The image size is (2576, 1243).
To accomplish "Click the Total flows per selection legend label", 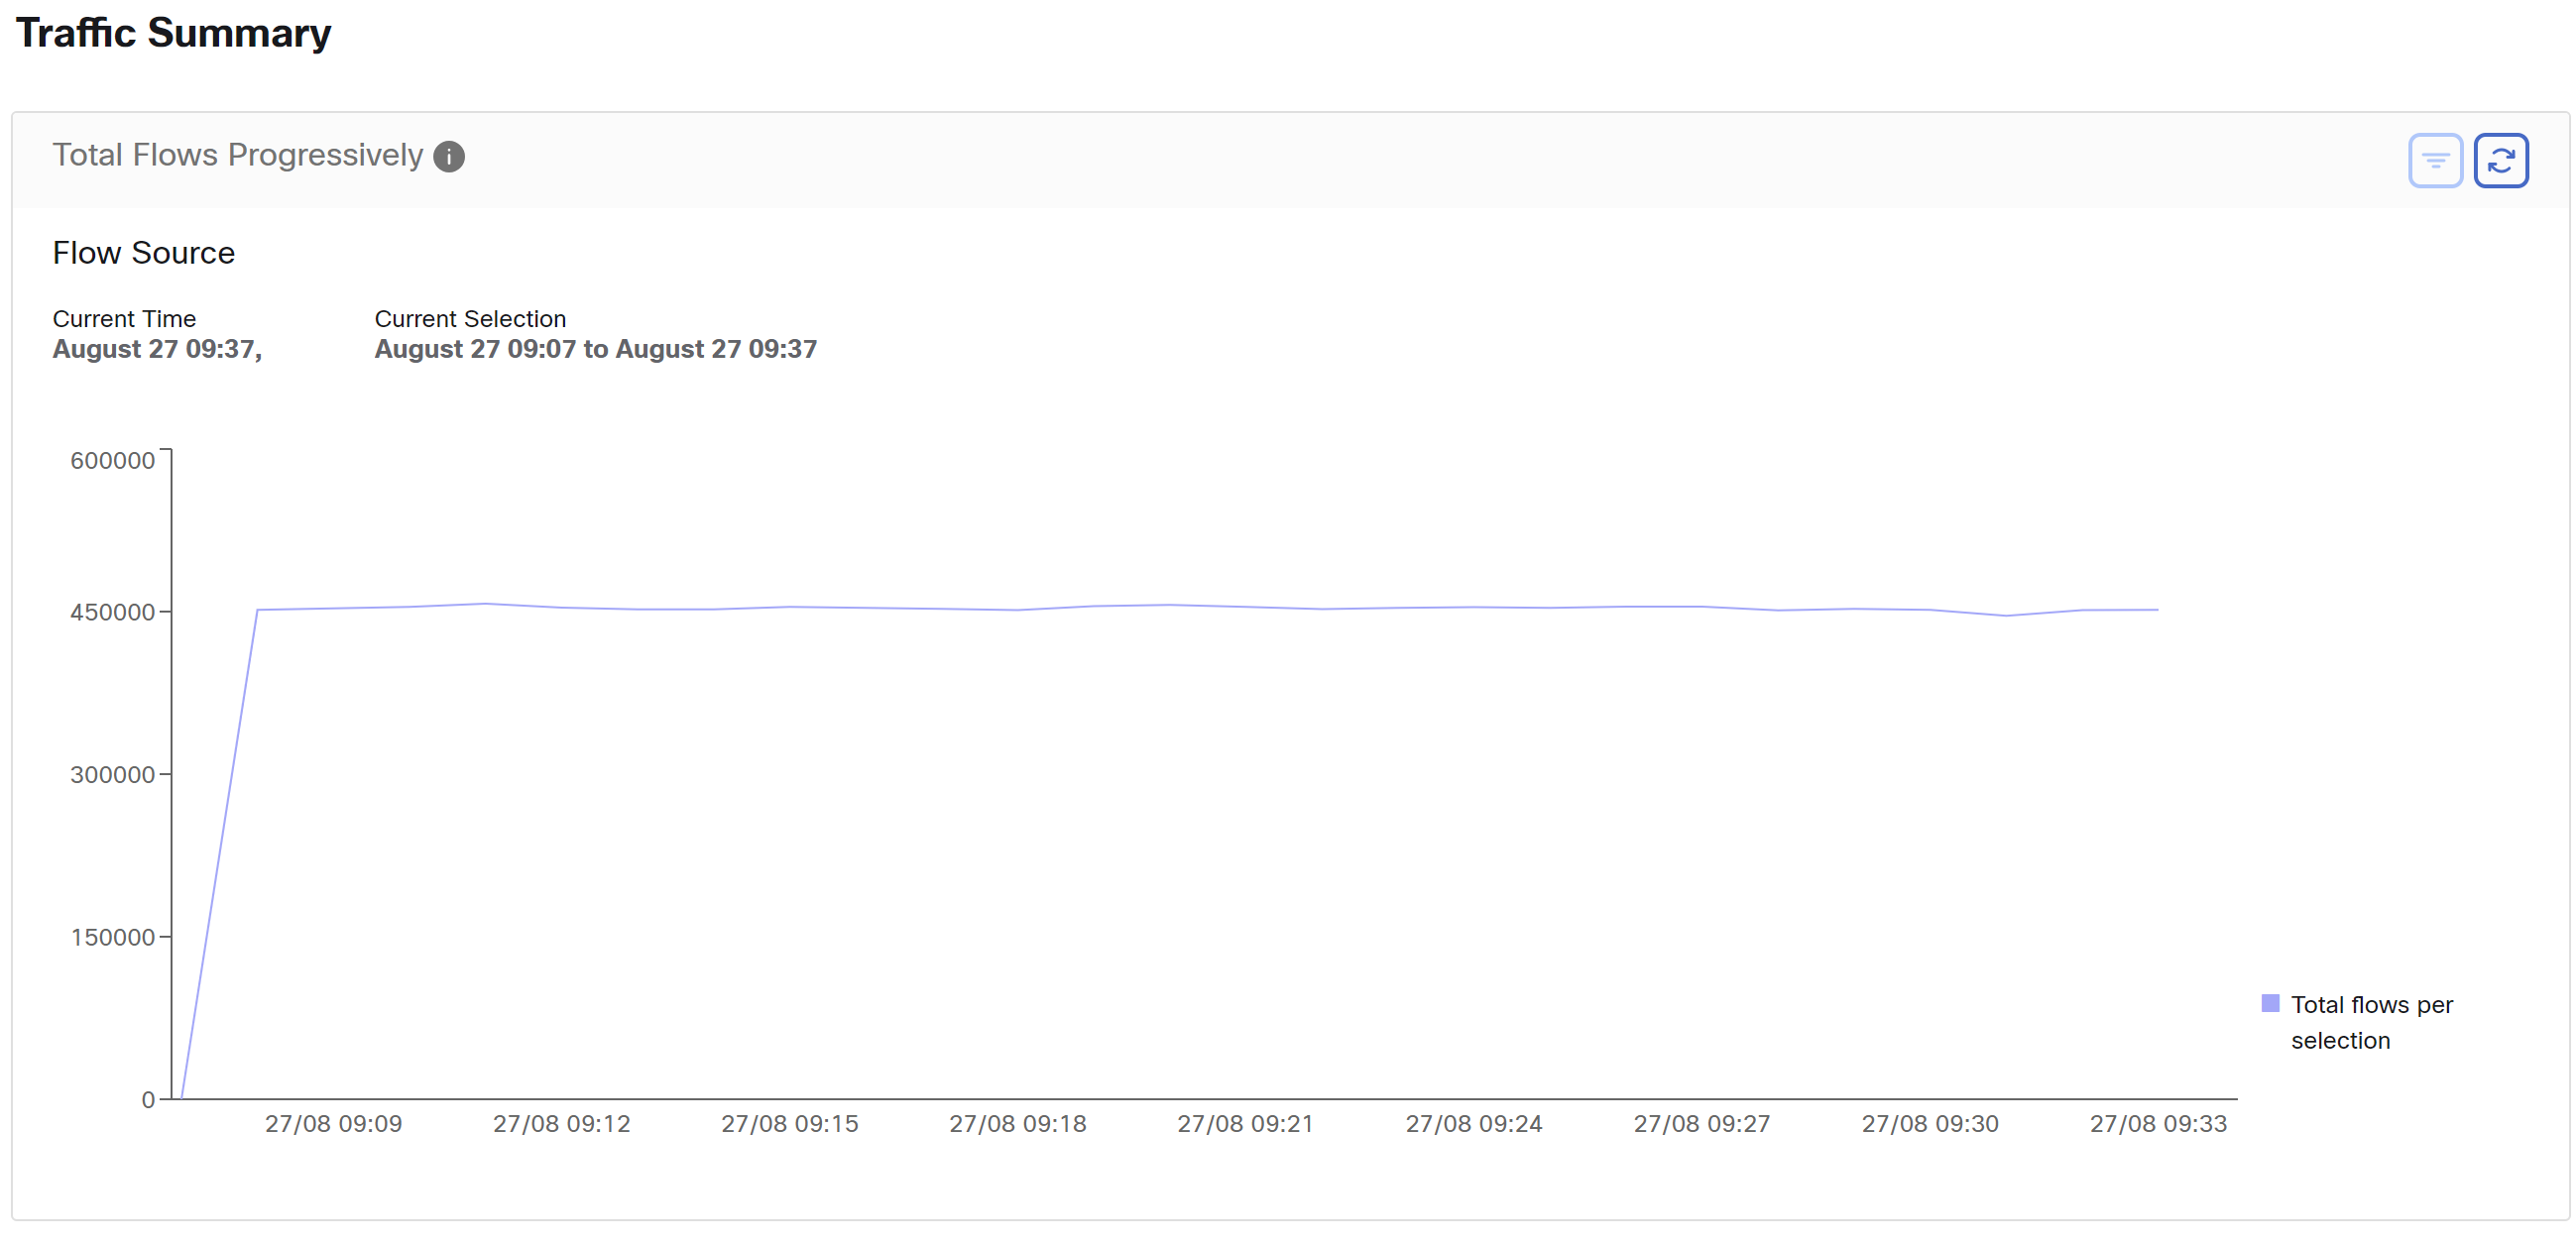I will click(2371, 1022).
